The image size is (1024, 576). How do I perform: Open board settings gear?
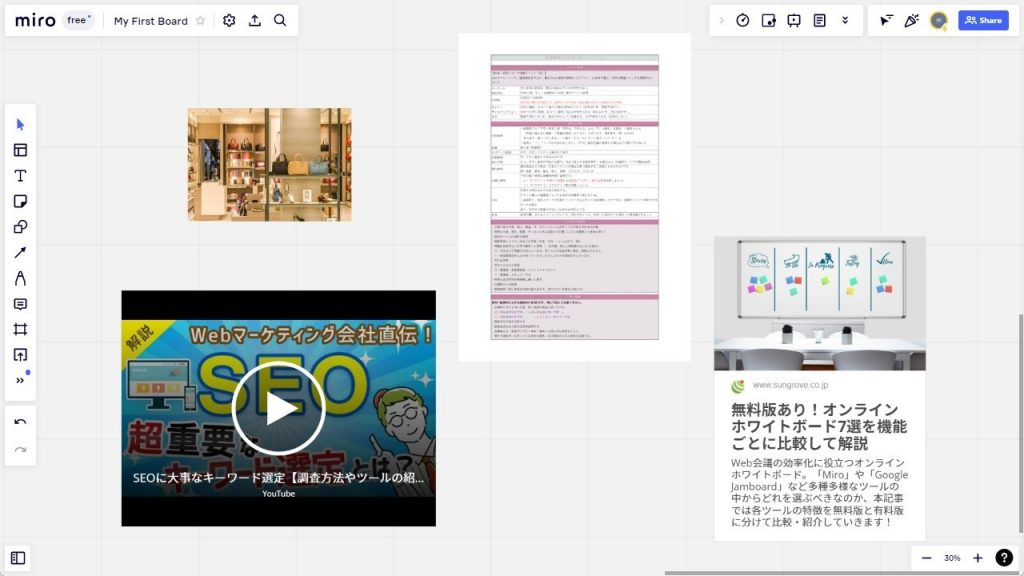[x=229, y=20]
